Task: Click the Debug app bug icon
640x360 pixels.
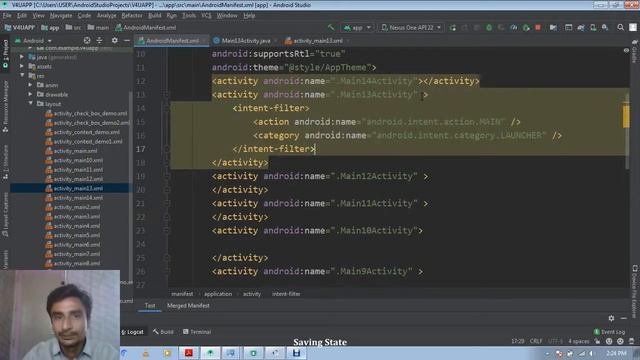Action: (x=489, y=28)
